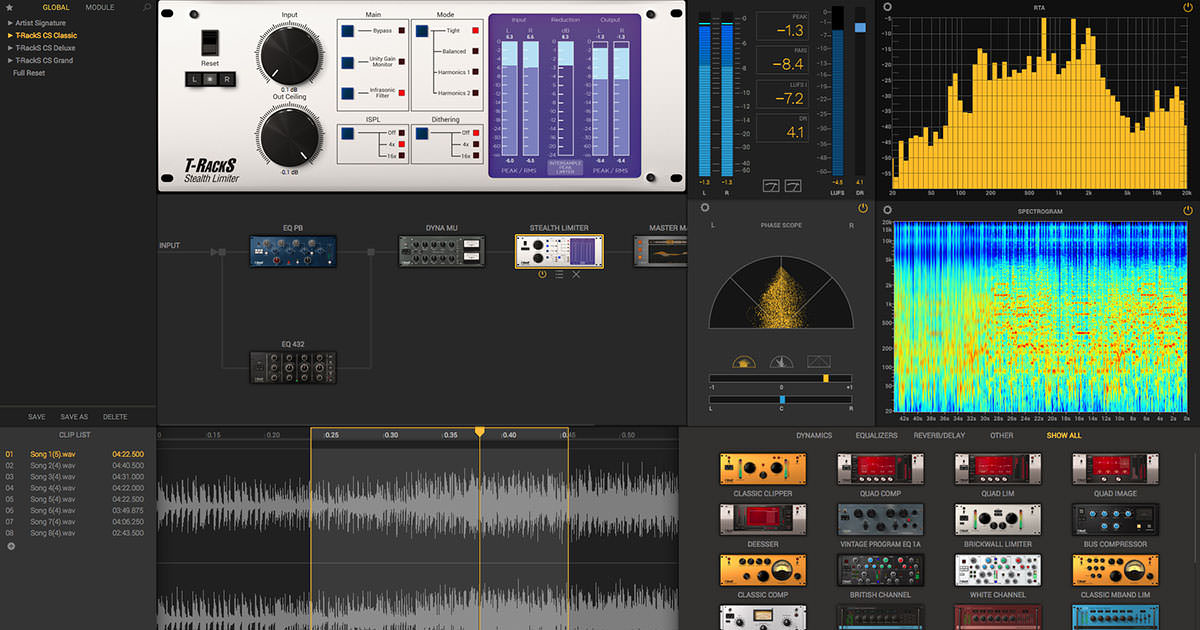Click the SAVE preset button
Image resolution: width=1200 pixels, height=630 pixels.
click(36, 417)
